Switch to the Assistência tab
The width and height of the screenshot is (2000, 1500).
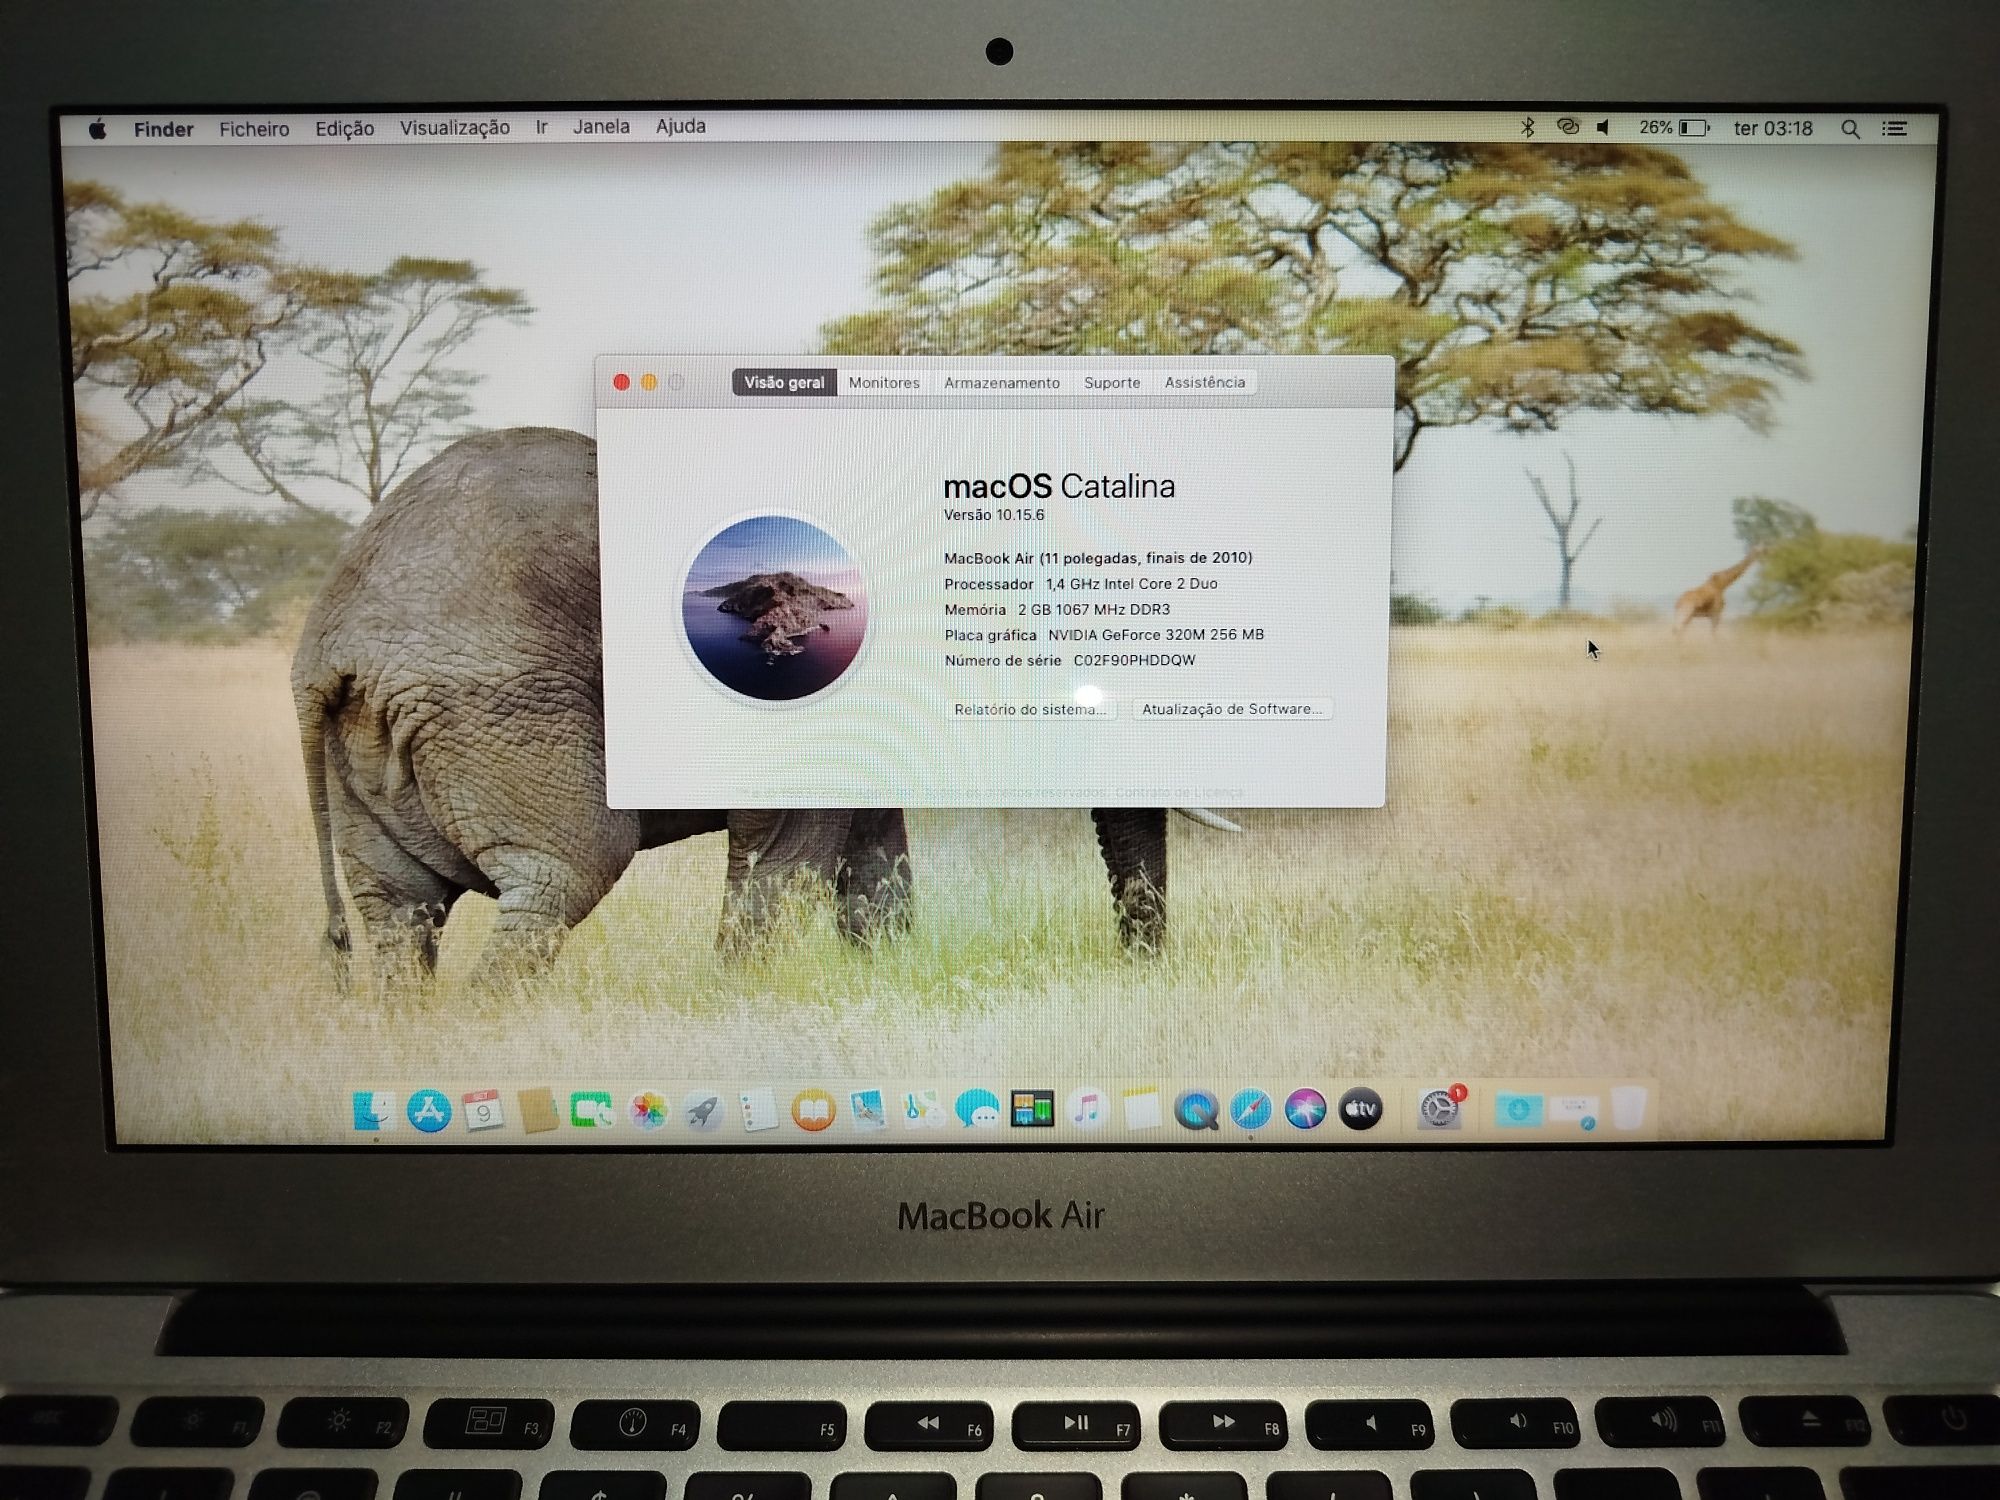(x=1205, y=382)
